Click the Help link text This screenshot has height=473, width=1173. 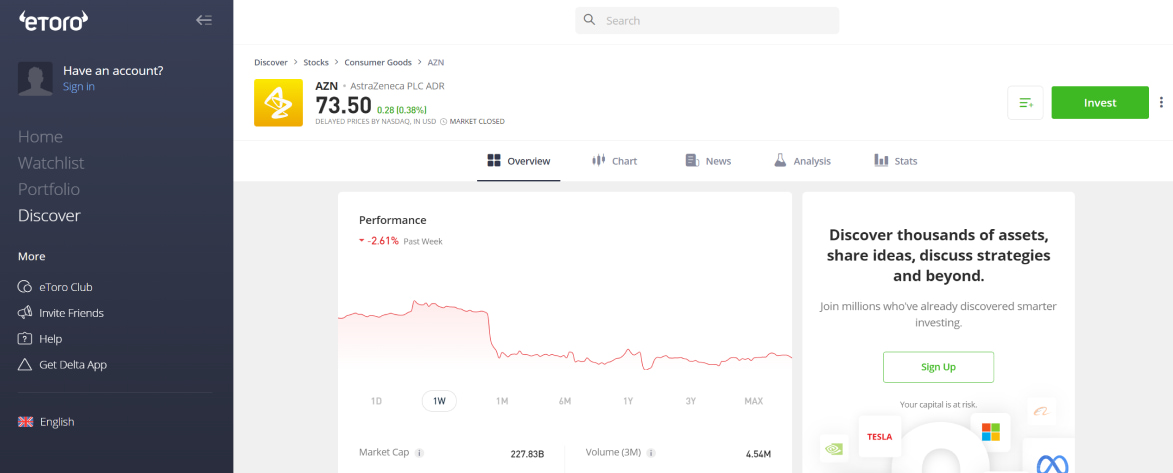51,338
